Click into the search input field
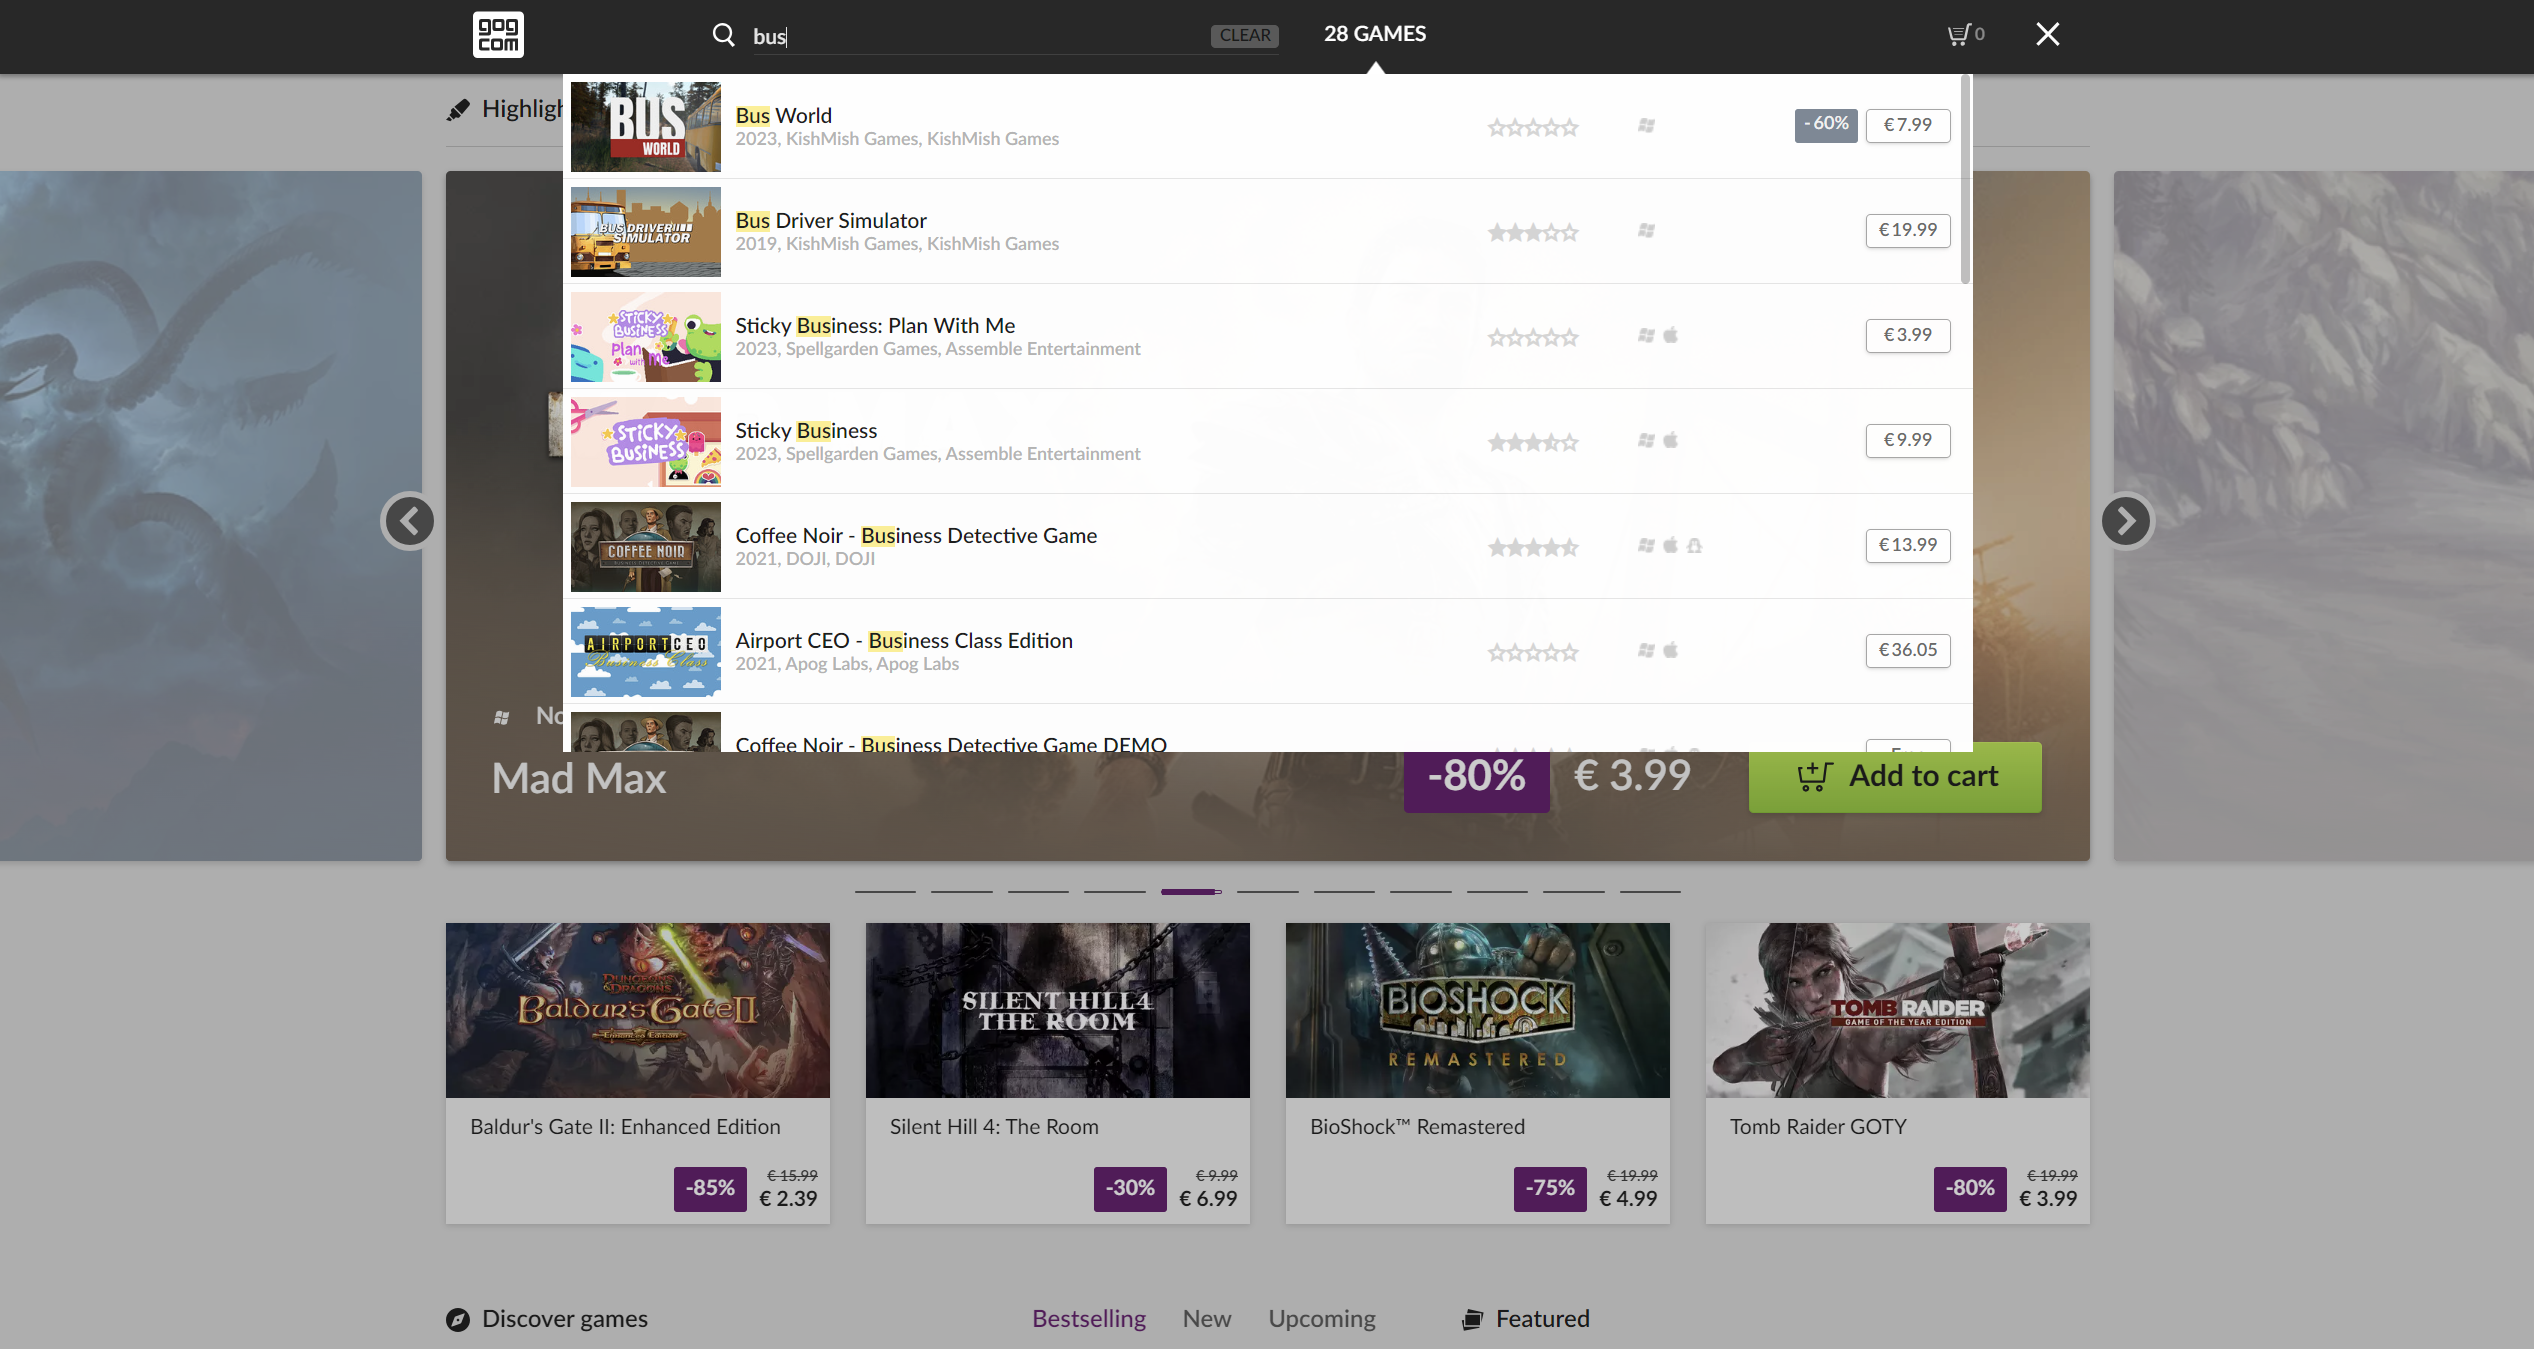 coord(980,36)
